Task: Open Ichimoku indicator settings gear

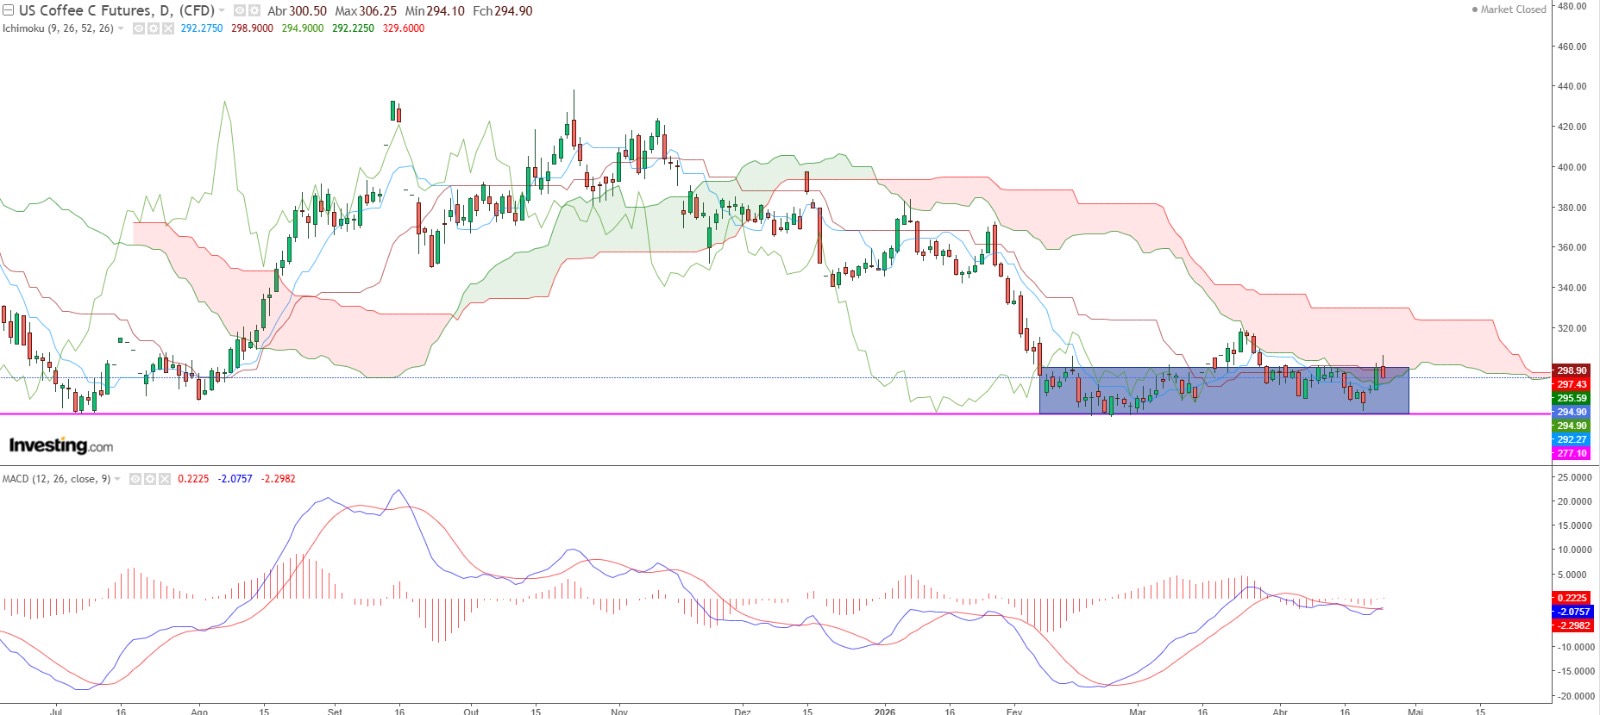Action: [x=153, y=29]
